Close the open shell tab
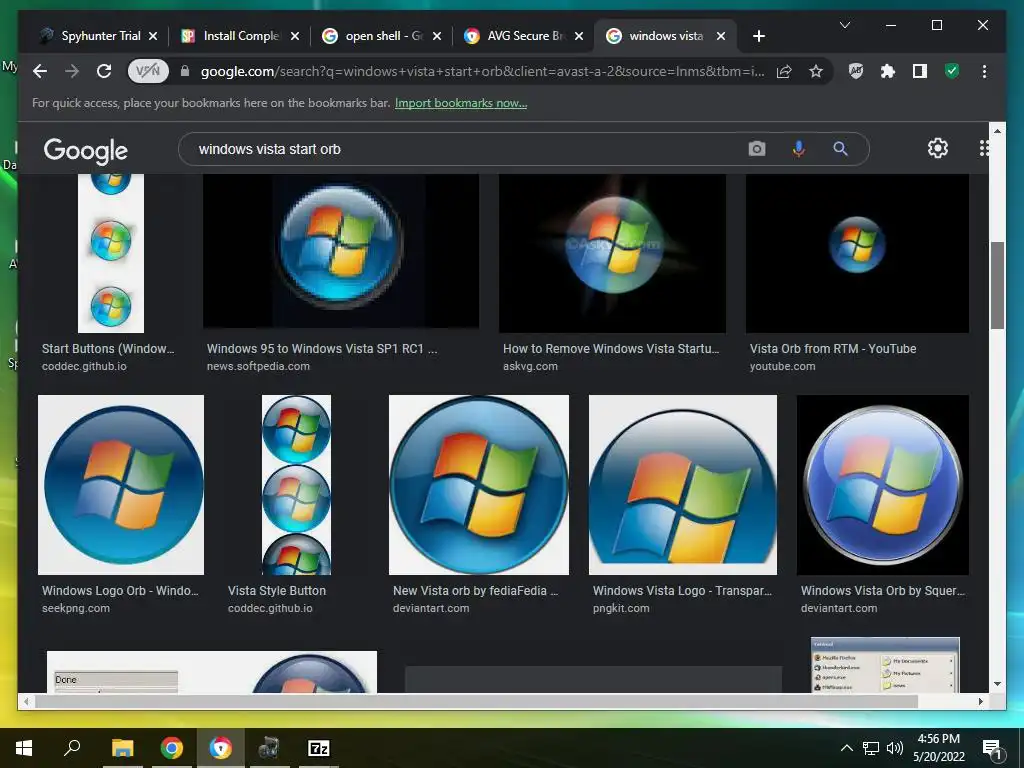 pyautogui.click(x=437, y=37)
